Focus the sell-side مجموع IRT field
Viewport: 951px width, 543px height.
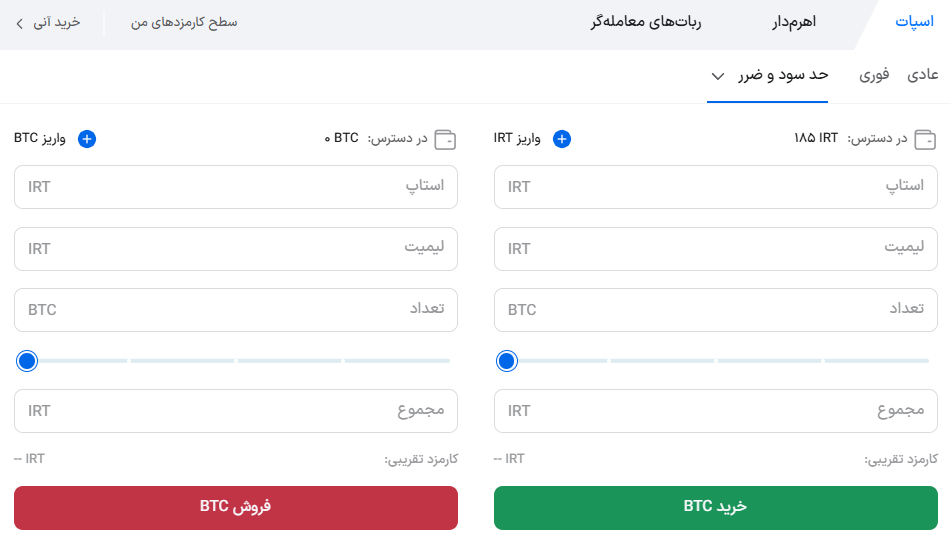pos(235,411)
